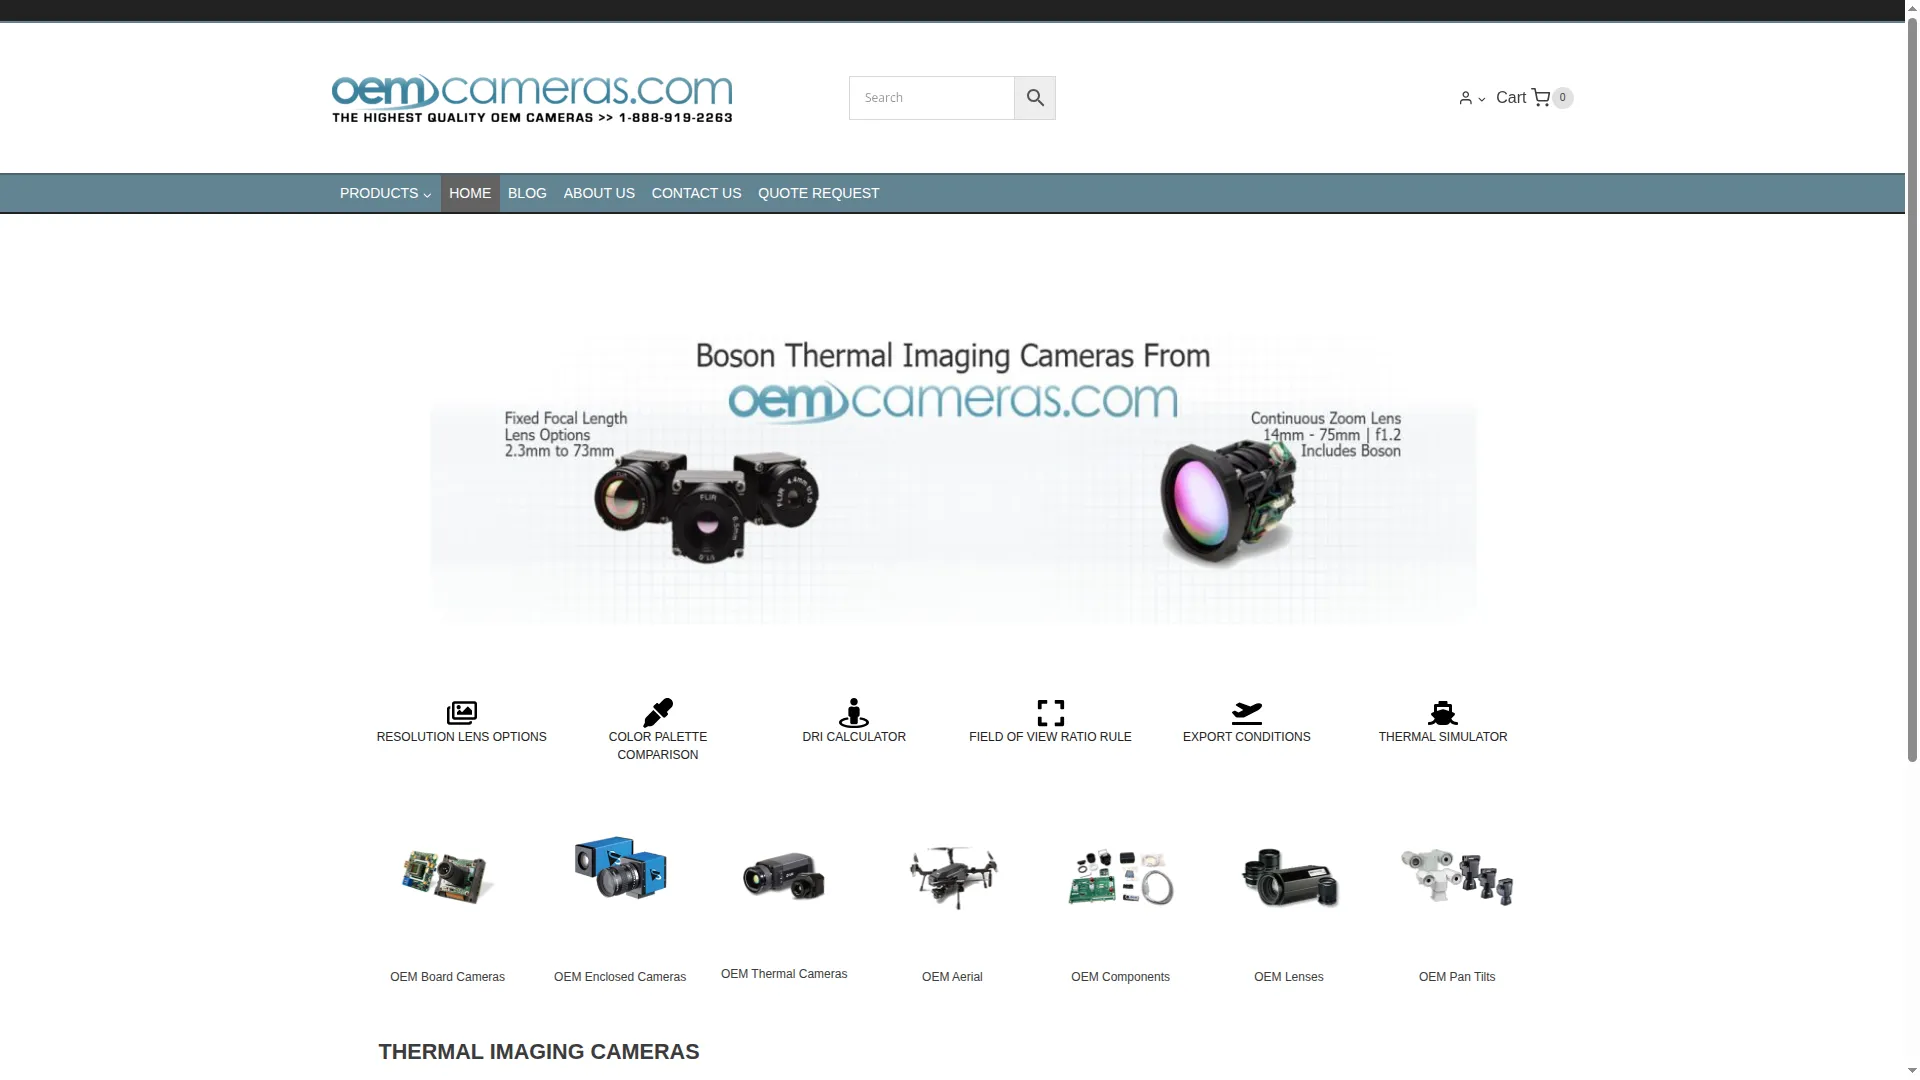Click the THERMAL IMAGING CAMERAS heading
The image size is (1920, 1080).
point(539,1052)
